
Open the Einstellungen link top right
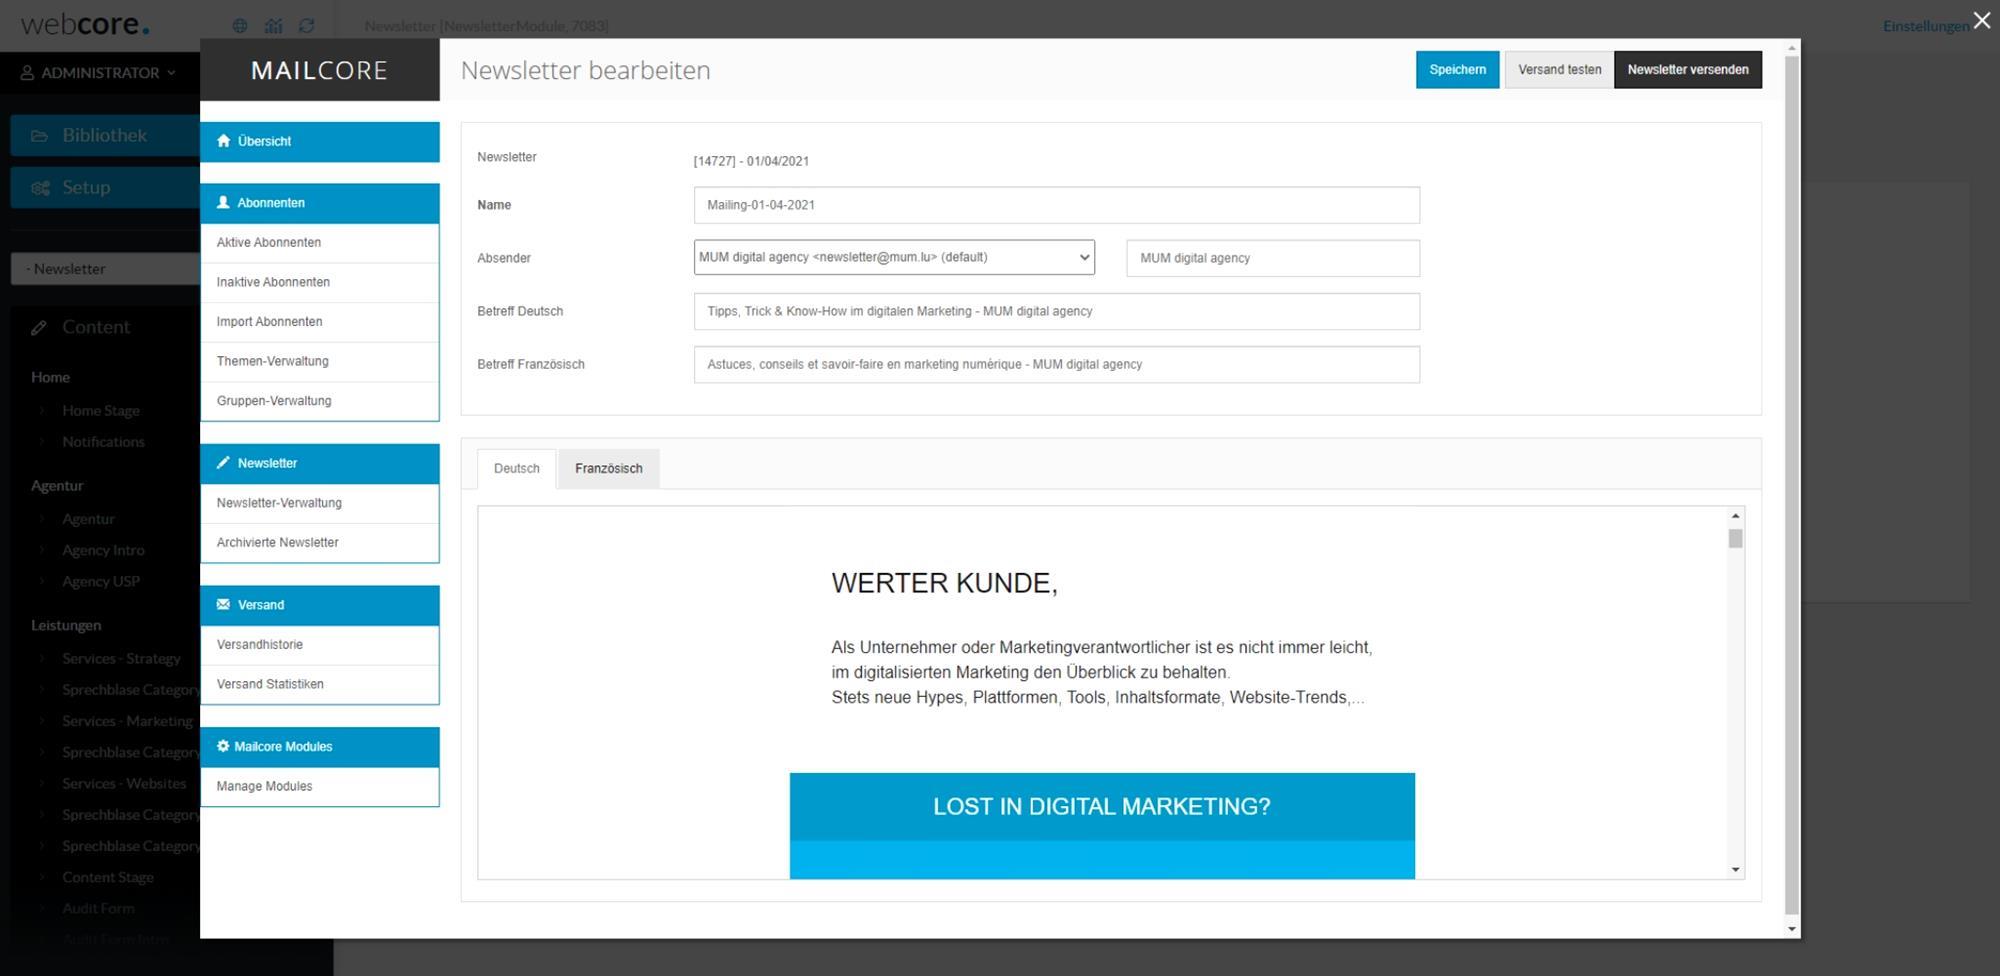coord(1925,25)
